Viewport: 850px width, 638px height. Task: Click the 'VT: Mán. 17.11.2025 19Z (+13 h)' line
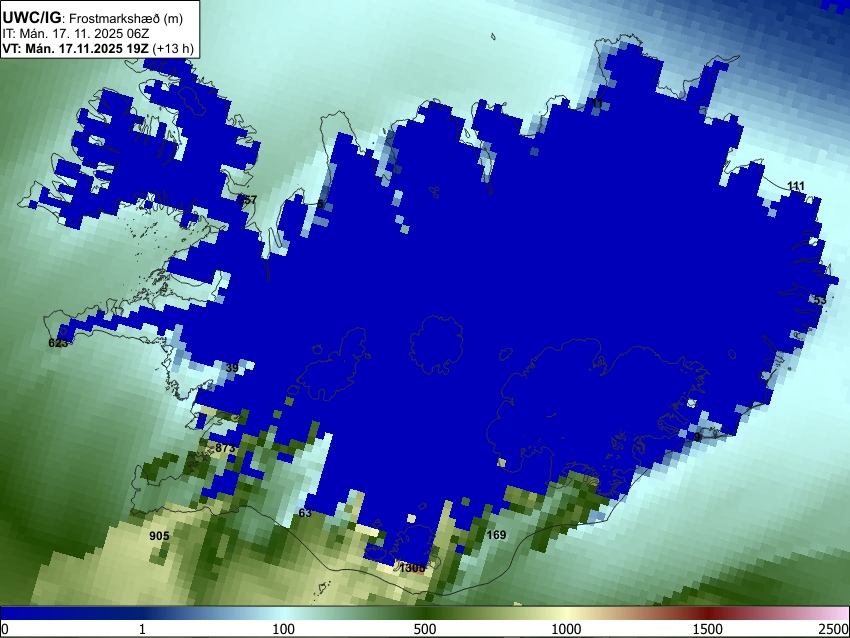[x=98, y=49]
